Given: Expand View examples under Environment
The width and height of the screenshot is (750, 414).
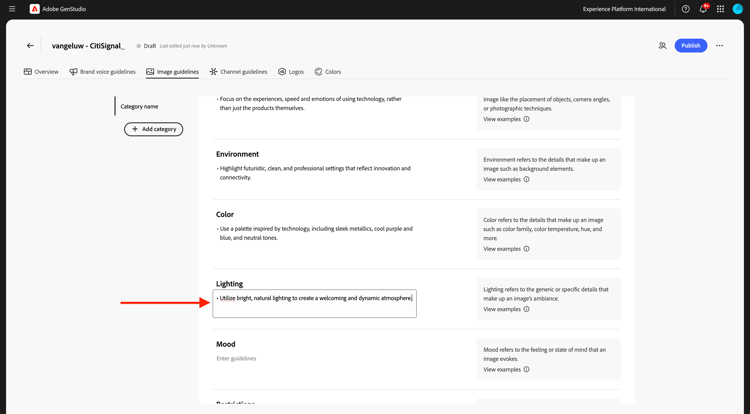Looking at the screenshot, I should pyautogui.click(x=506, y=180).
